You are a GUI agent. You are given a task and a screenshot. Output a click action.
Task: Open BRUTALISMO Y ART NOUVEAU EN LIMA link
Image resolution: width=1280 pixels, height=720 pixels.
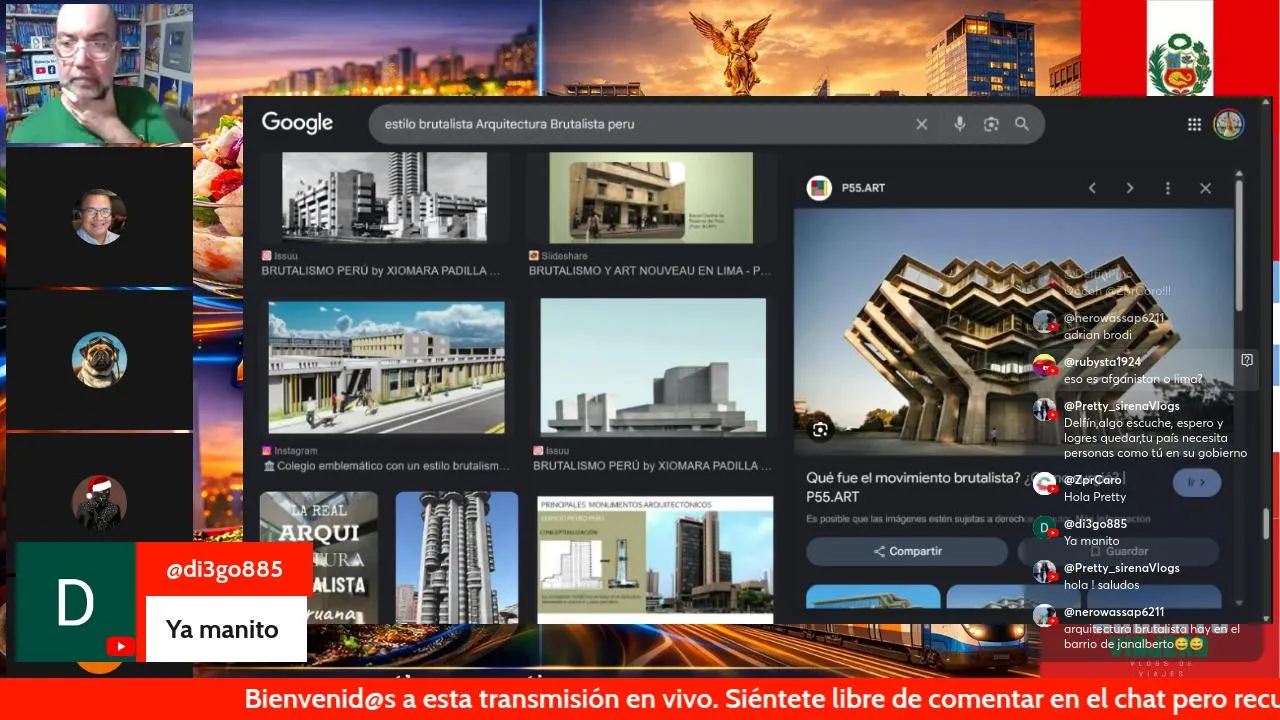650,271
